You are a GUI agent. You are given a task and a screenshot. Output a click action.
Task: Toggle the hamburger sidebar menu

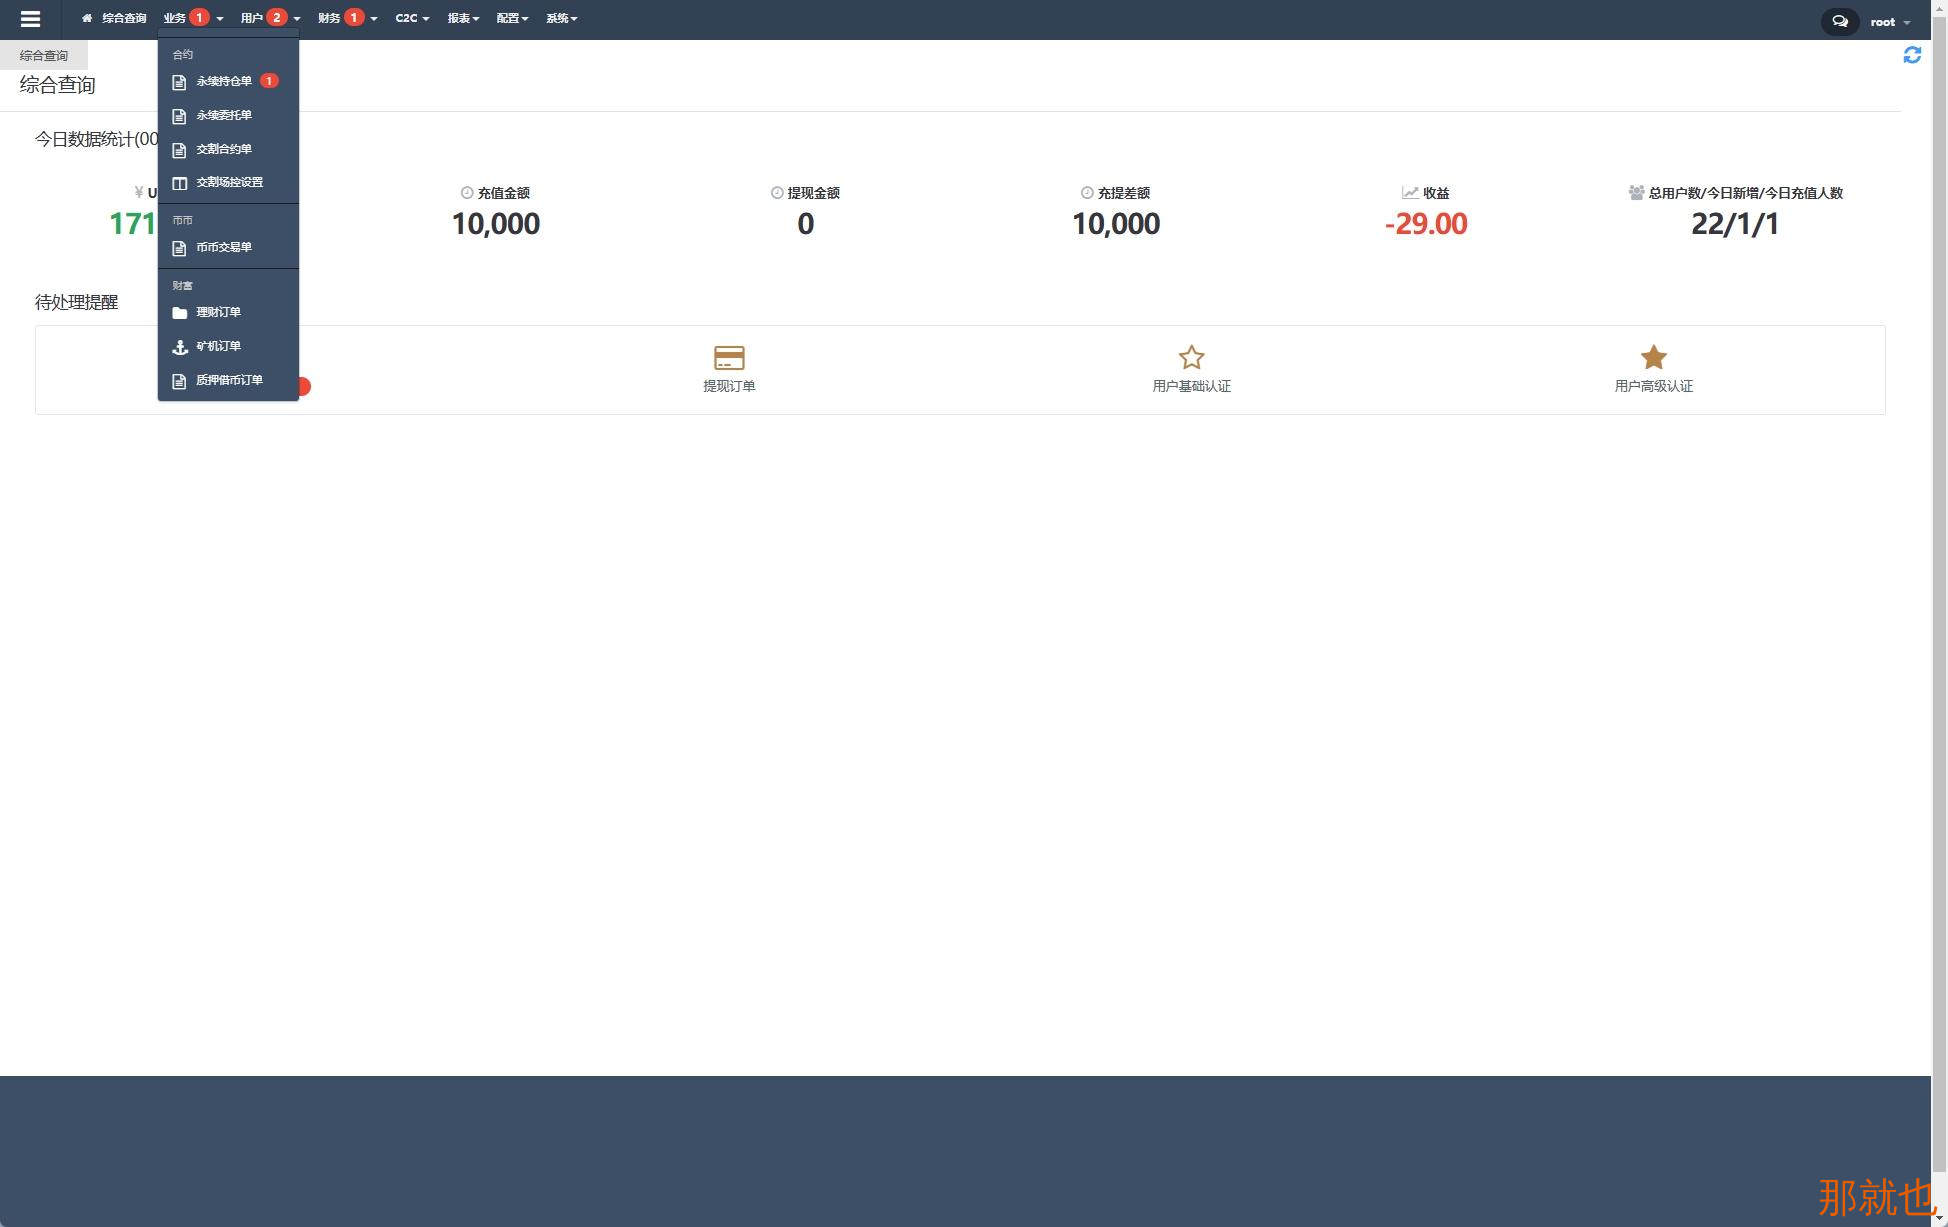coord(30,19)
